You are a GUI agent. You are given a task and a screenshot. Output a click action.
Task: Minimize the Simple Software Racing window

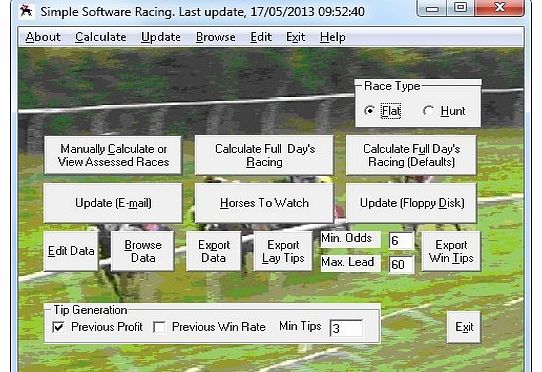(432, 8)
